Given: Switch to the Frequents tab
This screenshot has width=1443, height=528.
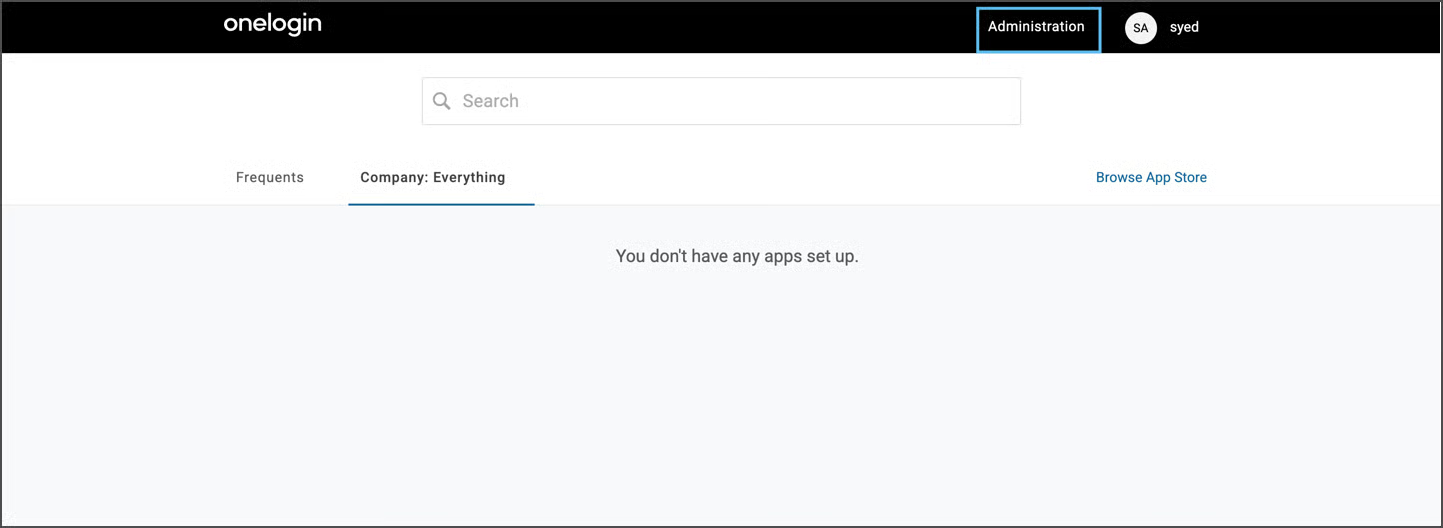Looking at the screenshot, I should [x=270, y=178].
